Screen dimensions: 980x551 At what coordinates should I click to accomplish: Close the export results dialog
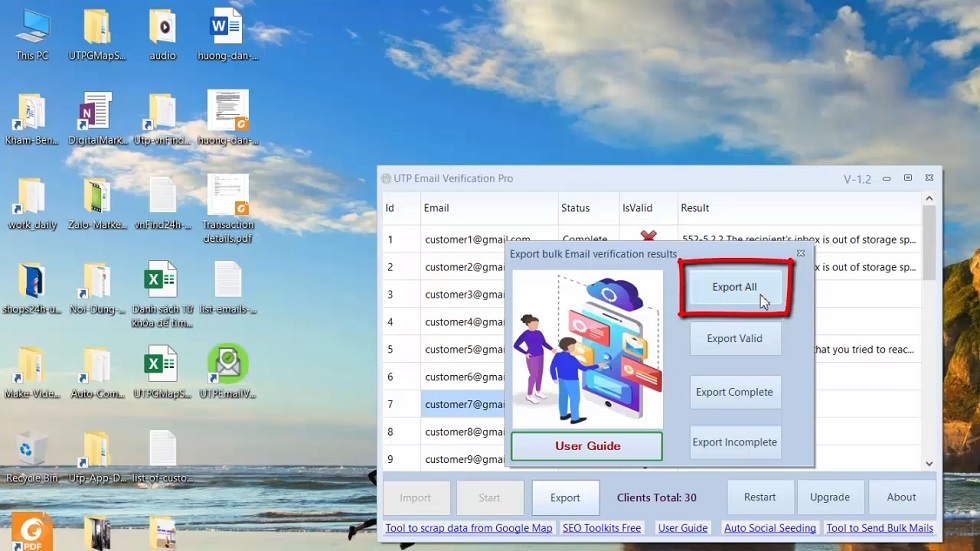point(800,253)
